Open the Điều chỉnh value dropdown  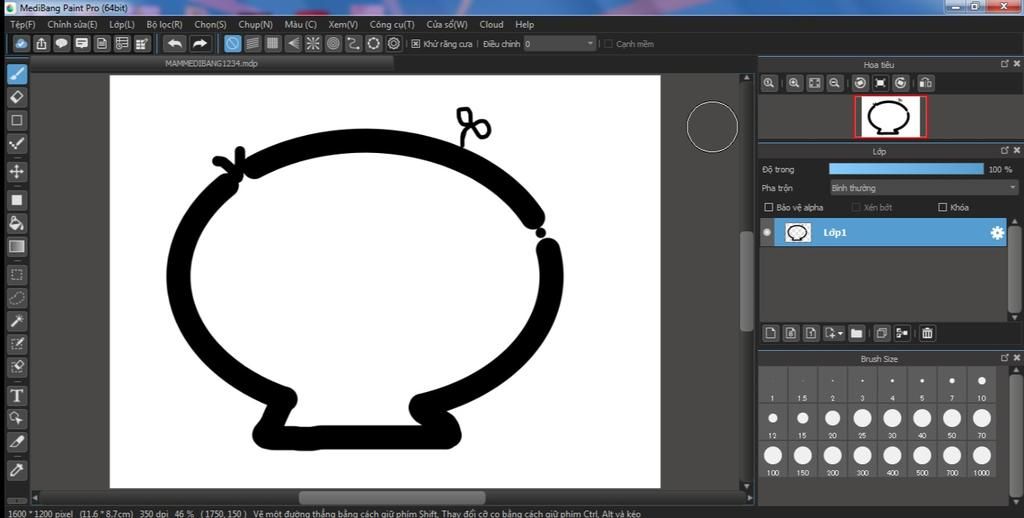[x=560, y=44]
